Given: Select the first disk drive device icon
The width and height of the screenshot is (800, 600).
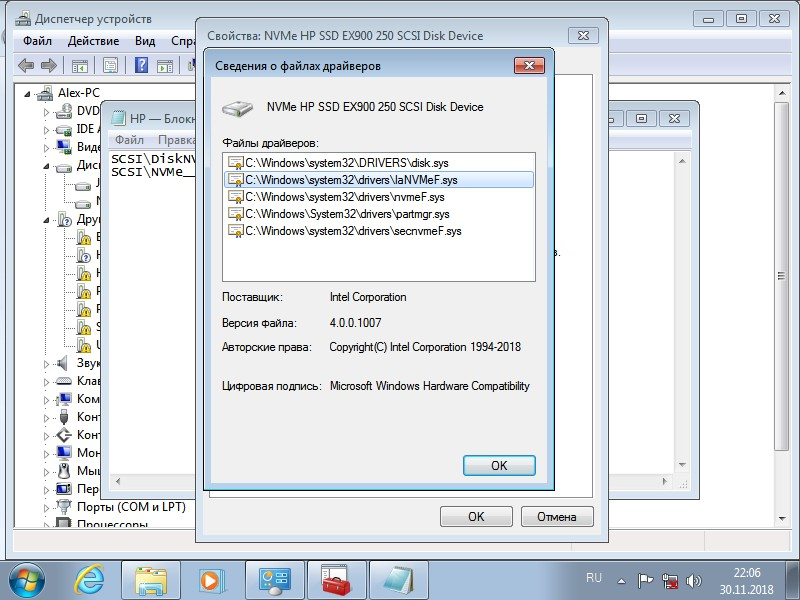Looking at the screenshot, I should click(x=83, y=186).
